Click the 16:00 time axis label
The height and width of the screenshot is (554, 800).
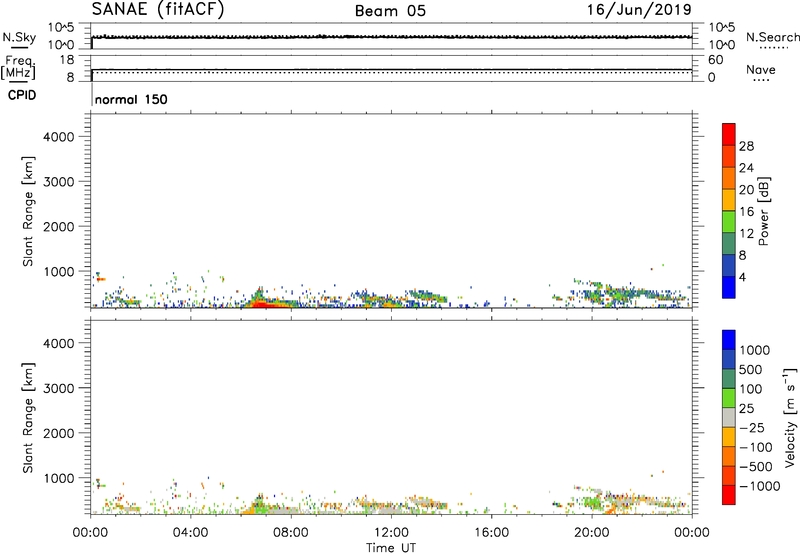[x=491, y=533]
